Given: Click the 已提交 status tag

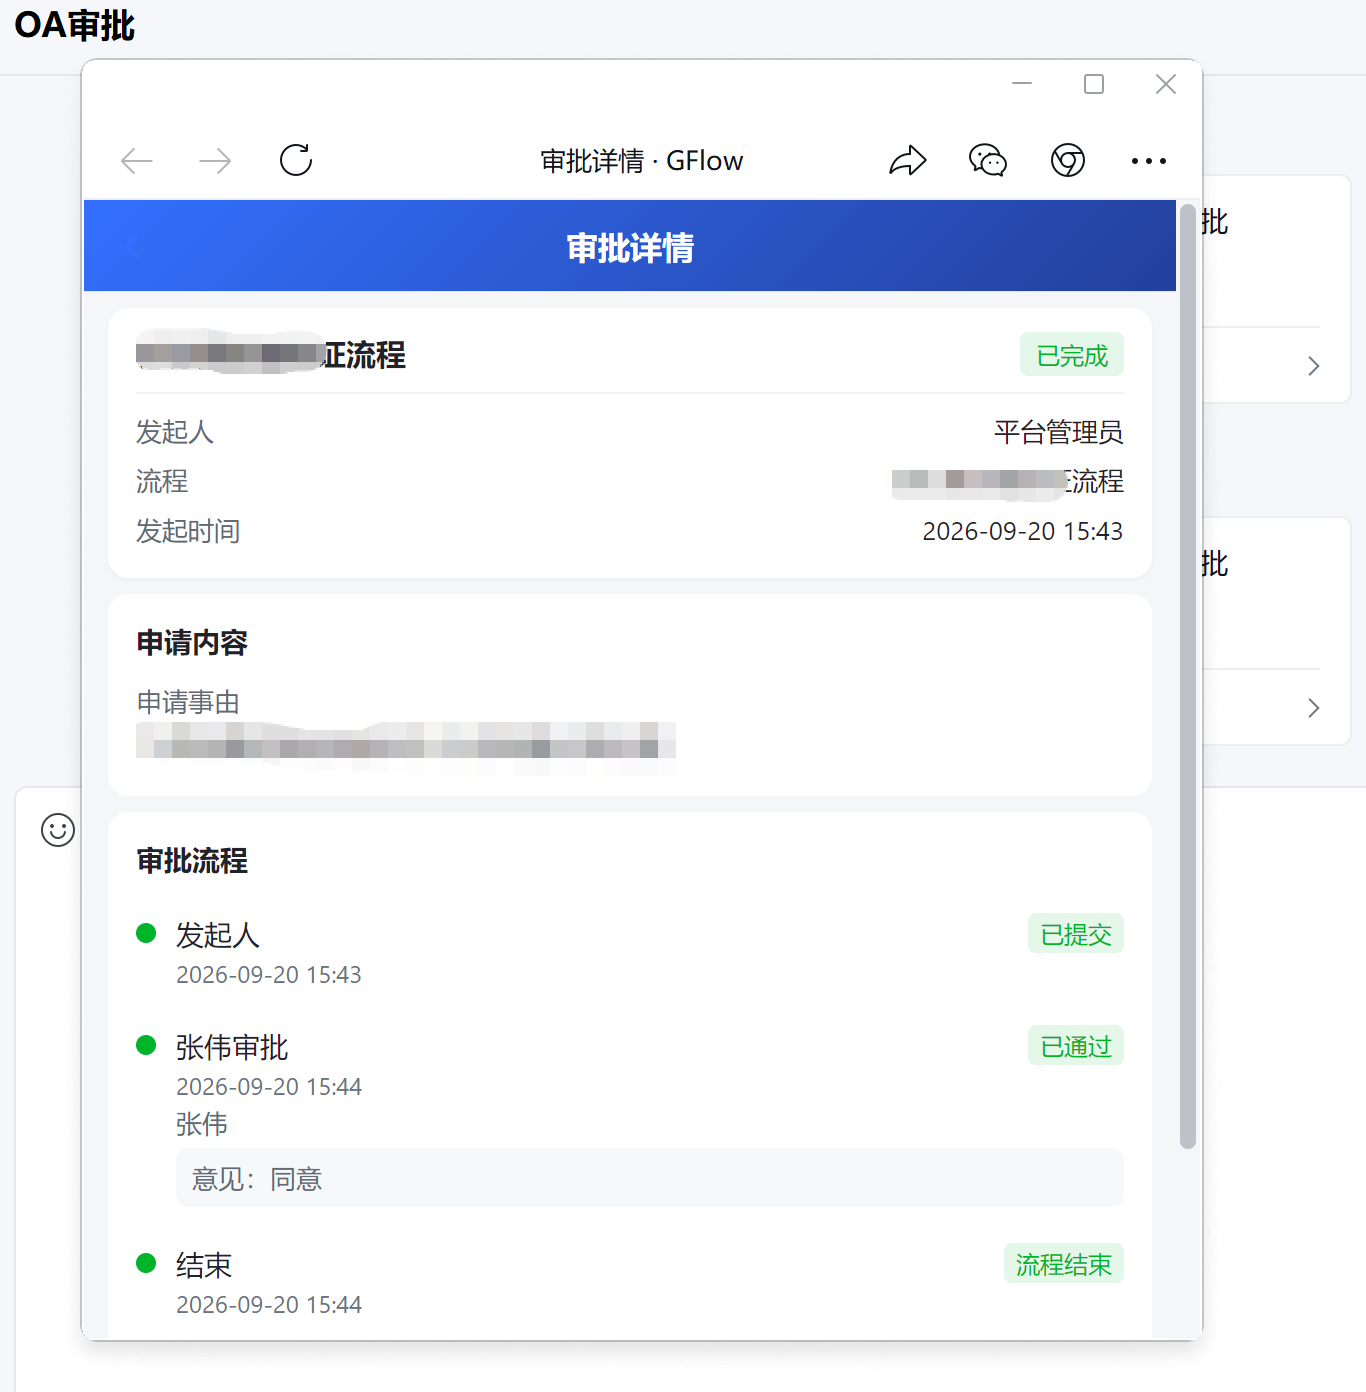Looking at the screenshot, I should pyautogui.click(x=1076, y=934).
